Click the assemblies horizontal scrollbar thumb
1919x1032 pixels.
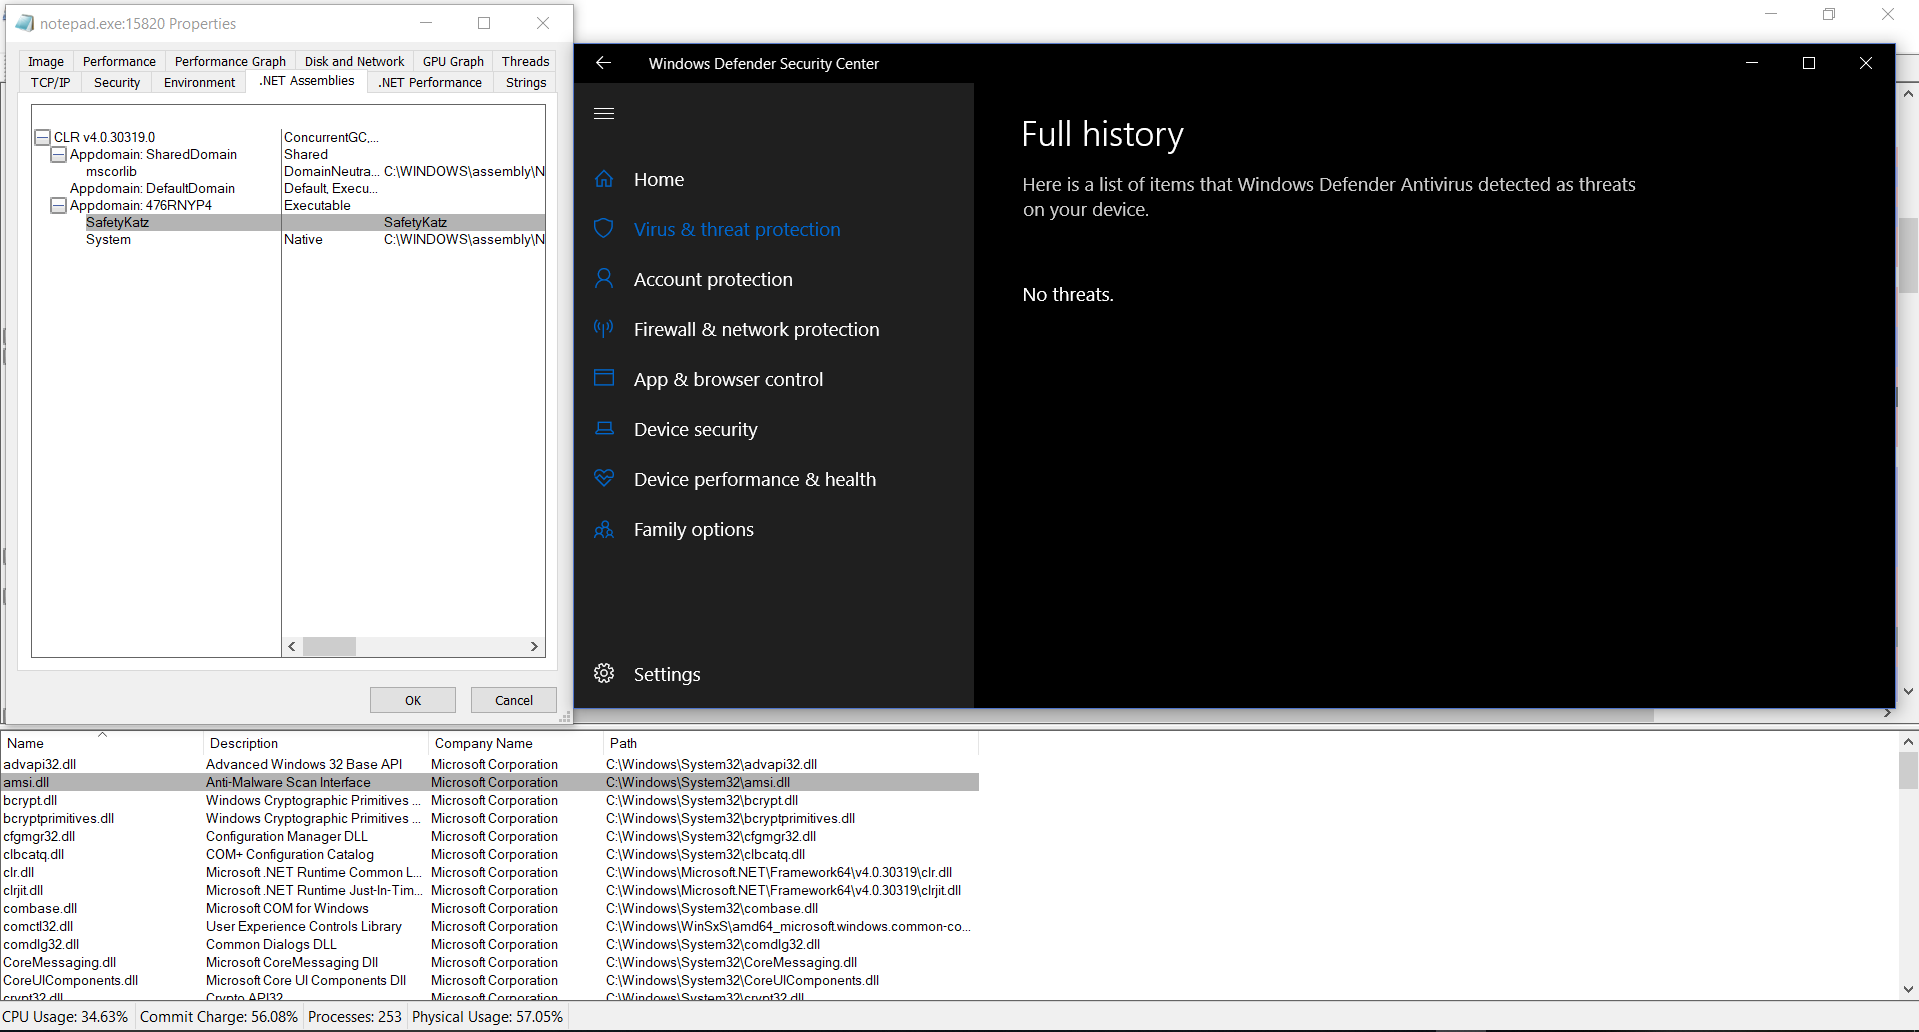(329, 647)
